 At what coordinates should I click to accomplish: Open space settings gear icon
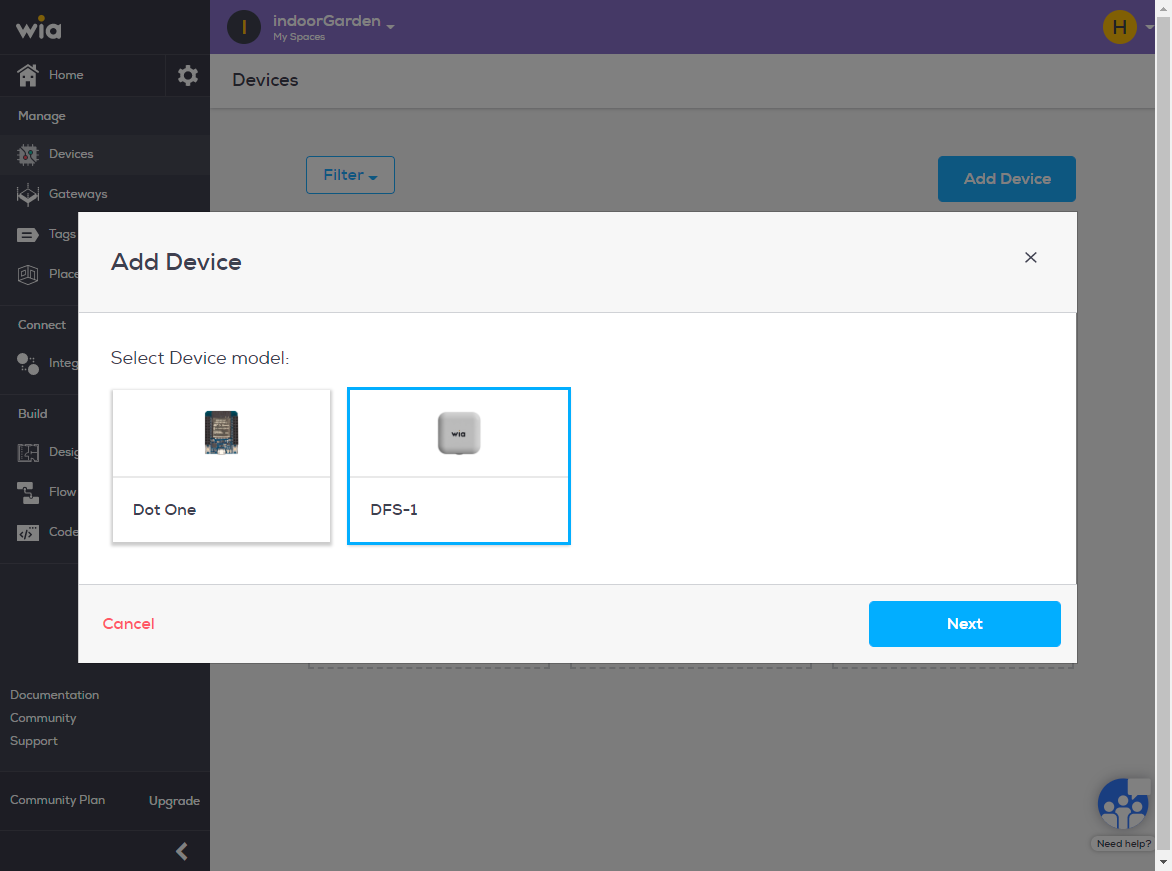pyautogui.click(x=188, y=75)
